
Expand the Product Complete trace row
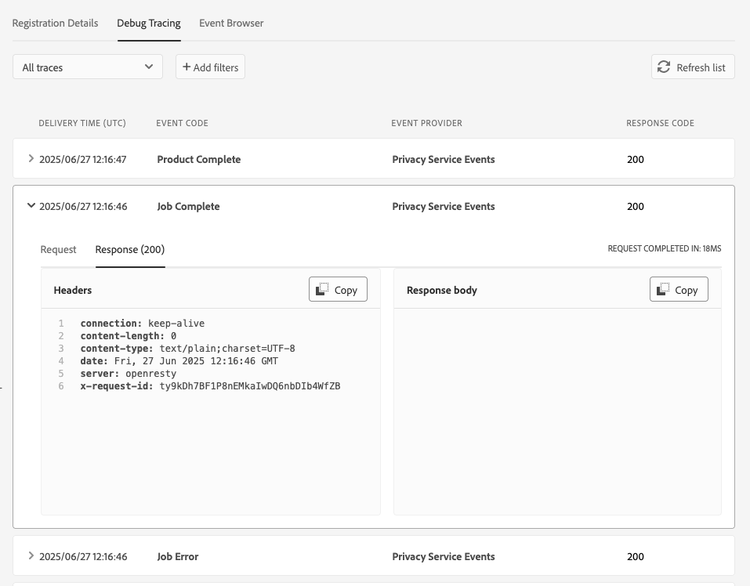coord(31,159)
